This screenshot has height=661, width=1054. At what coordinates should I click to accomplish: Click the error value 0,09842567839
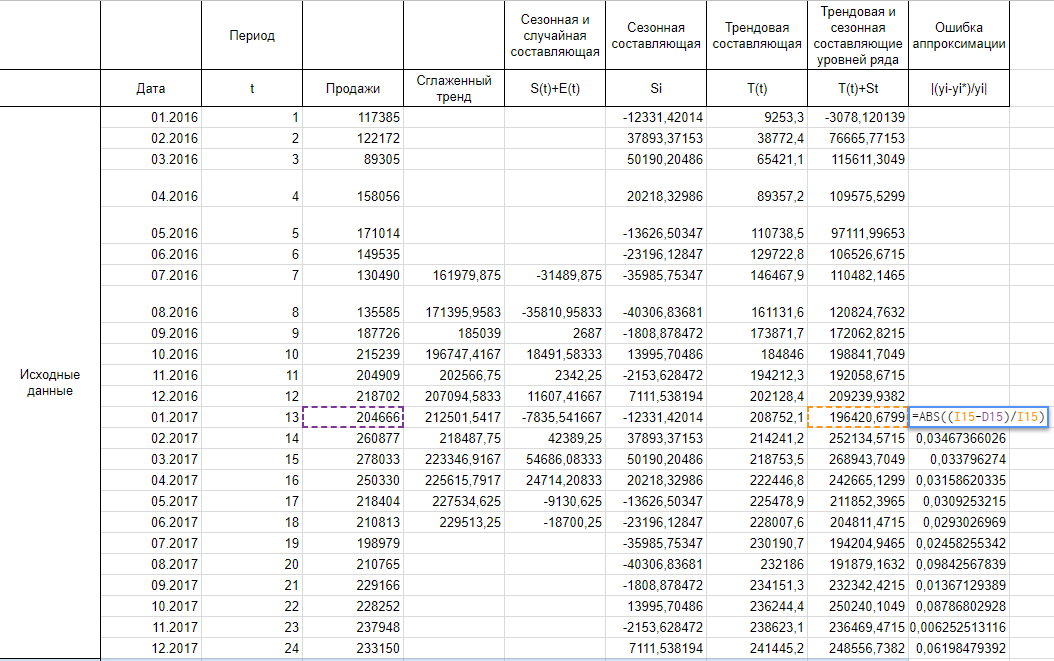click(x=958, y=564)
